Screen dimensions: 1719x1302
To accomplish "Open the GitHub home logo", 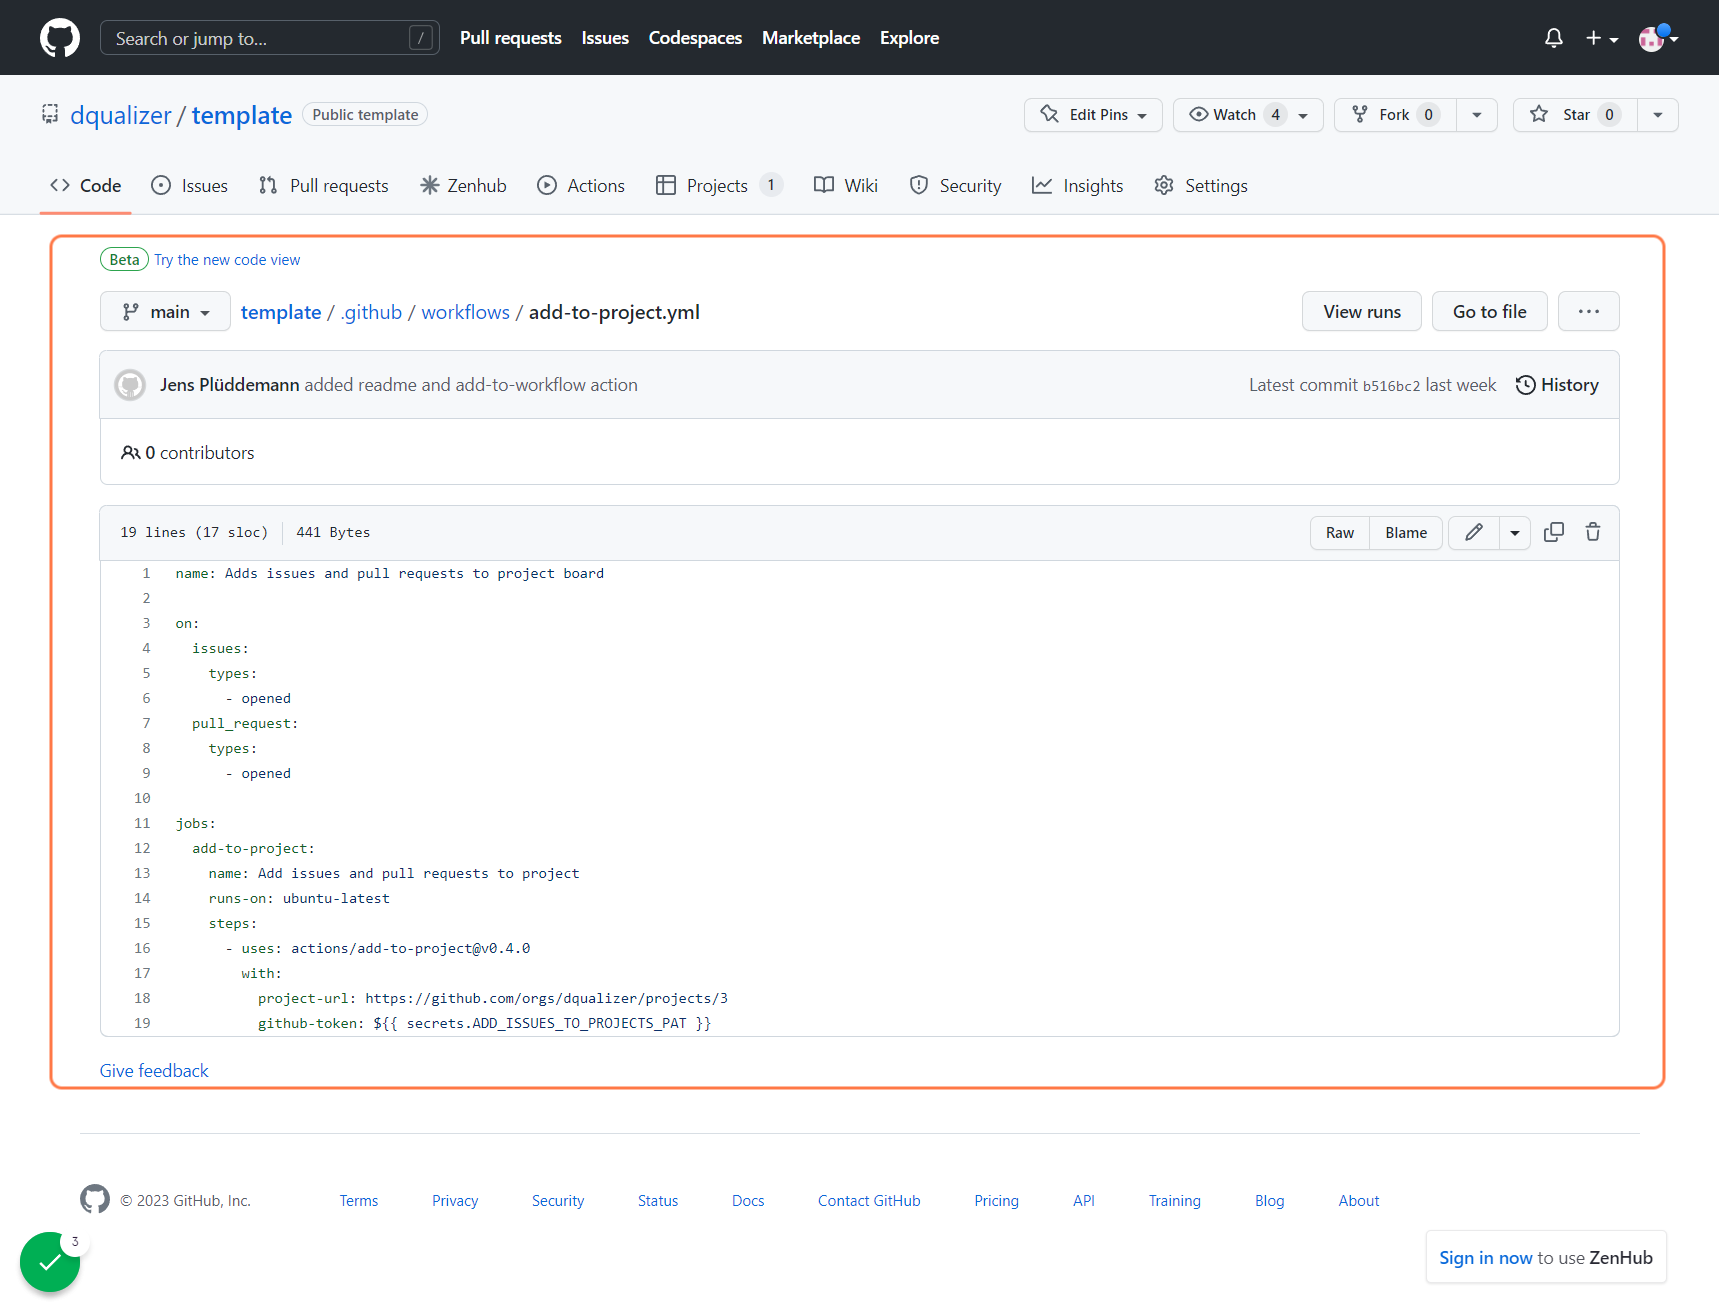I will coord(60,38).
